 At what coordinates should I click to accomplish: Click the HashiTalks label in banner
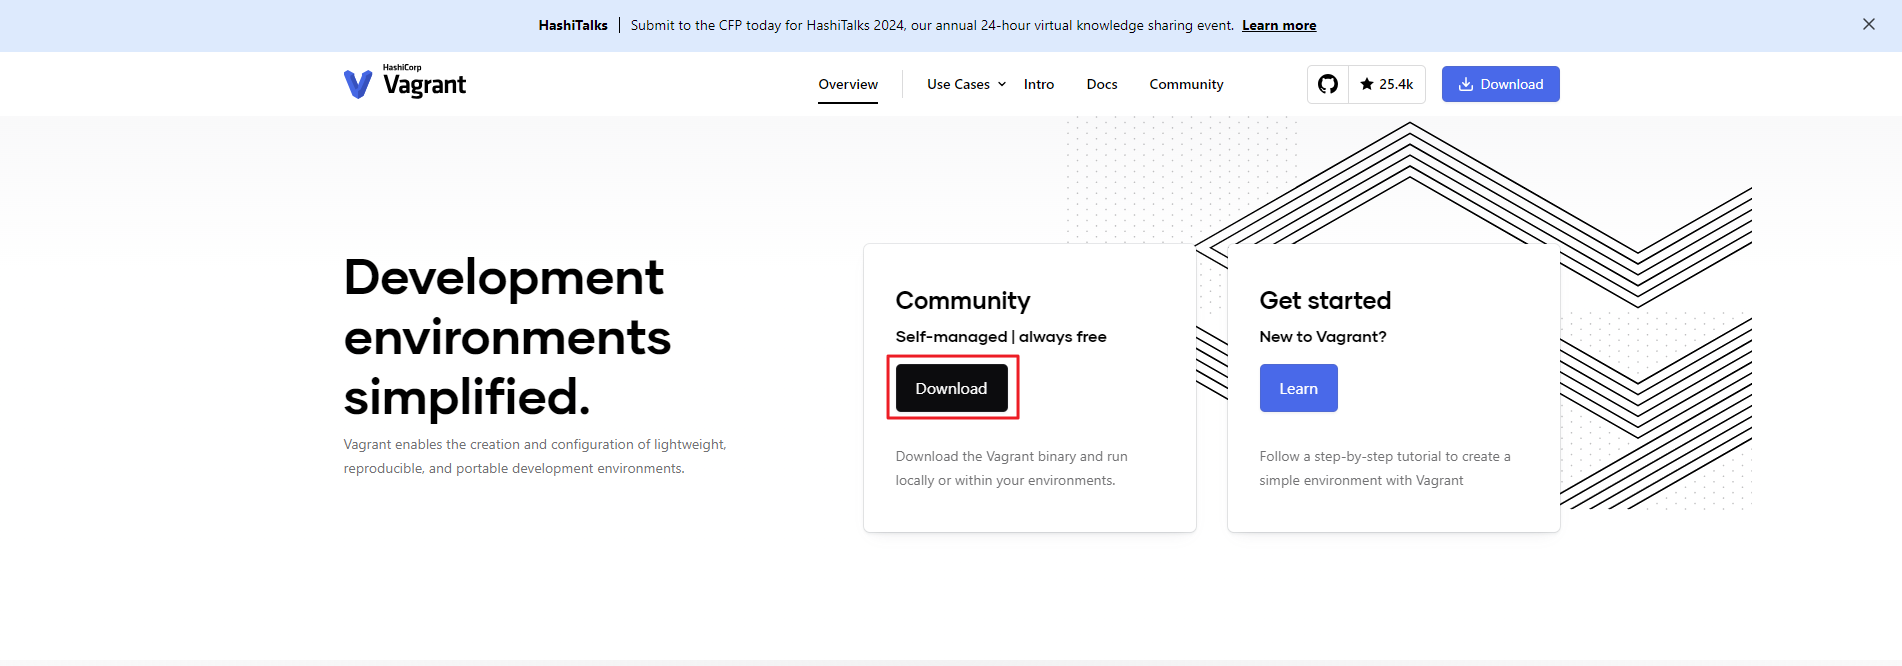[573, 25]
